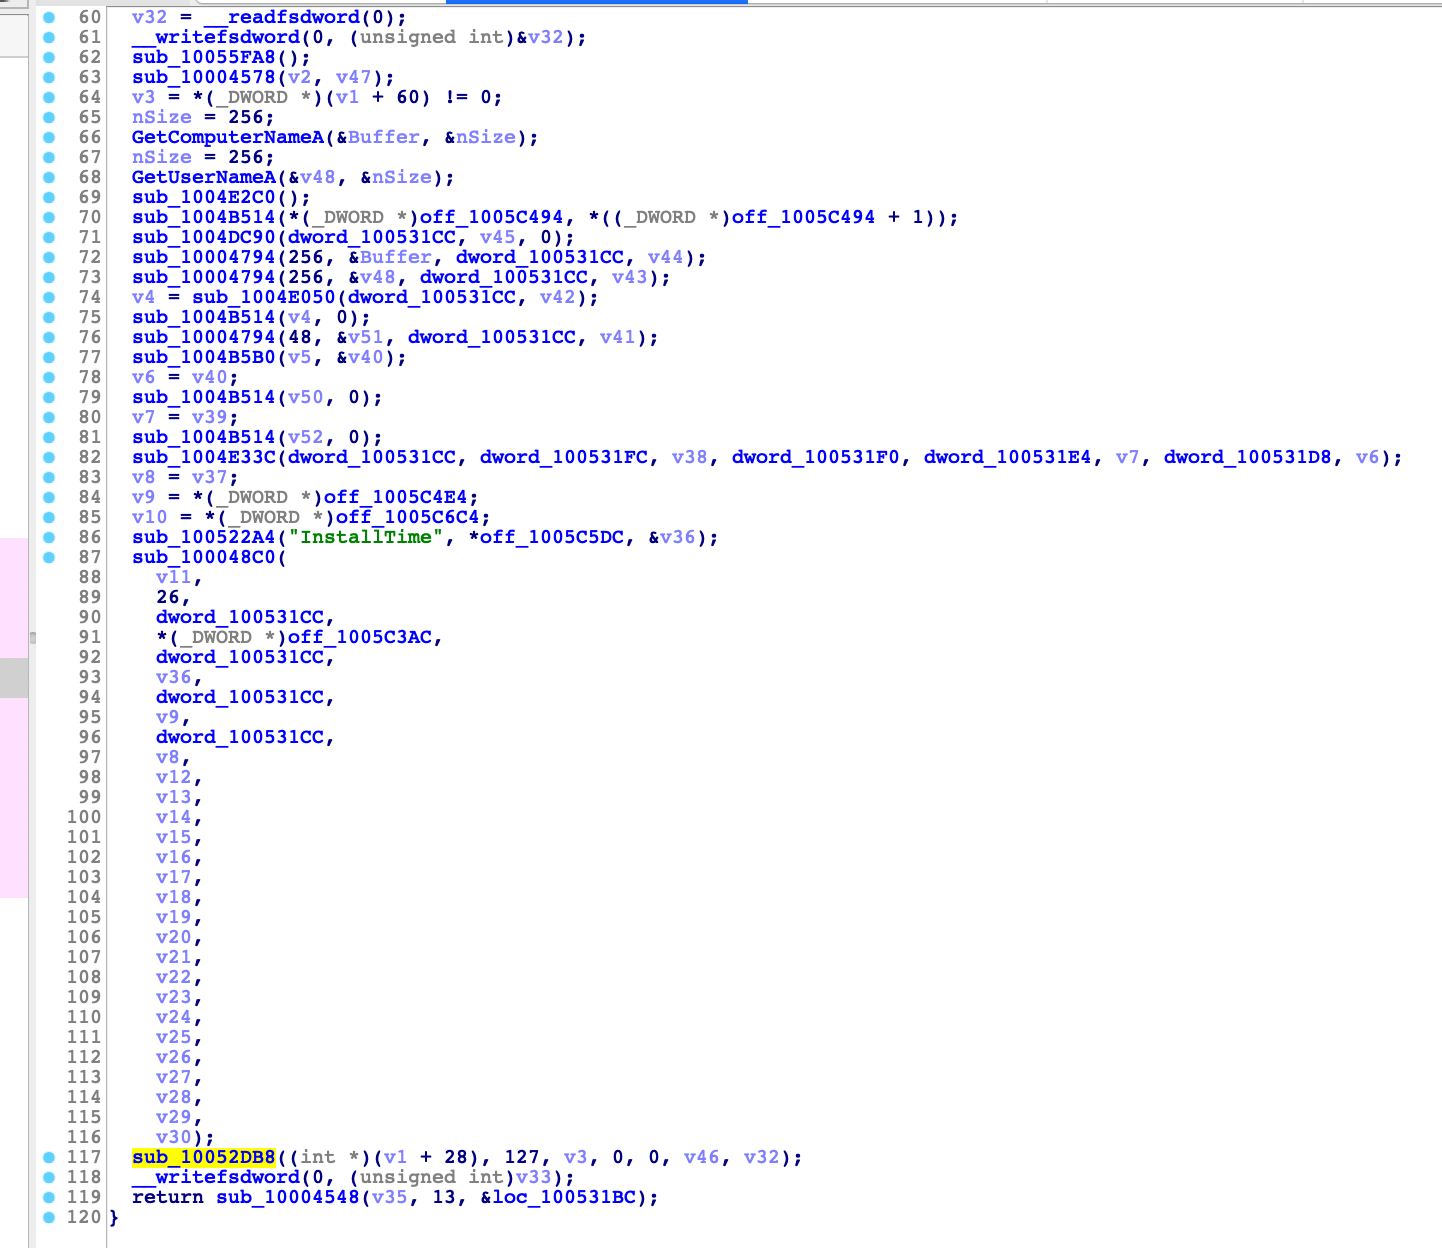1442x1248 pixels.
Task: Click function sub_10055FA8
Action: pos(203,57)
